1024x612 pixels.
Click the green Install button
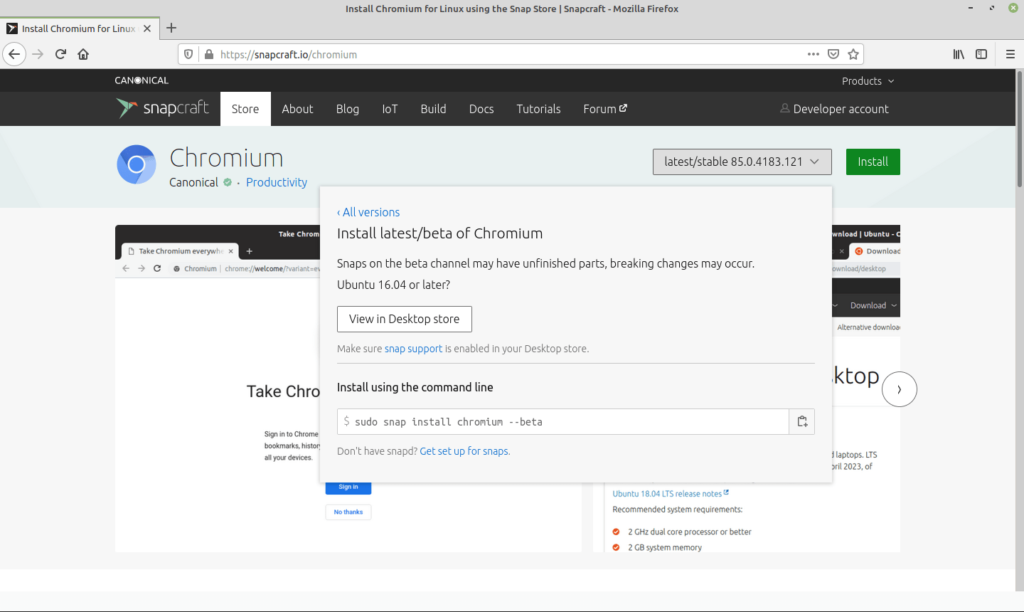(872, 161)
